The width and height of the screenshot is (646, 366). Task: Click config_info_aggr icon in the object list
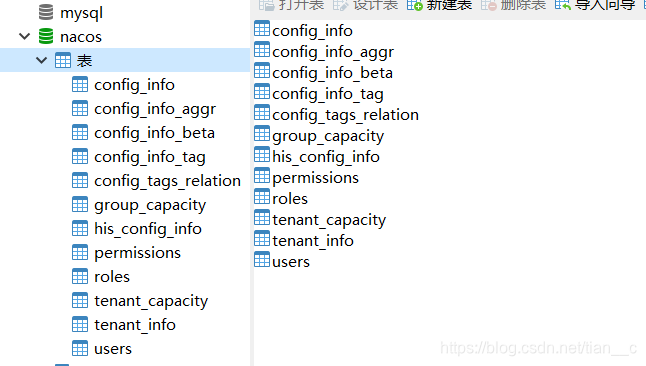tap(262, 49)
